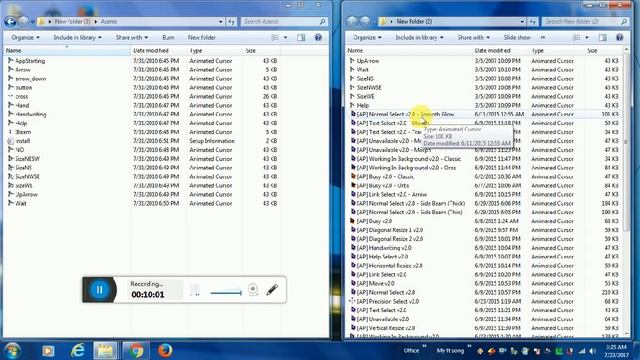This screenshot has height=360, width=640.
Task: Click File Explorer taskbar button
Action: point(105,351)
